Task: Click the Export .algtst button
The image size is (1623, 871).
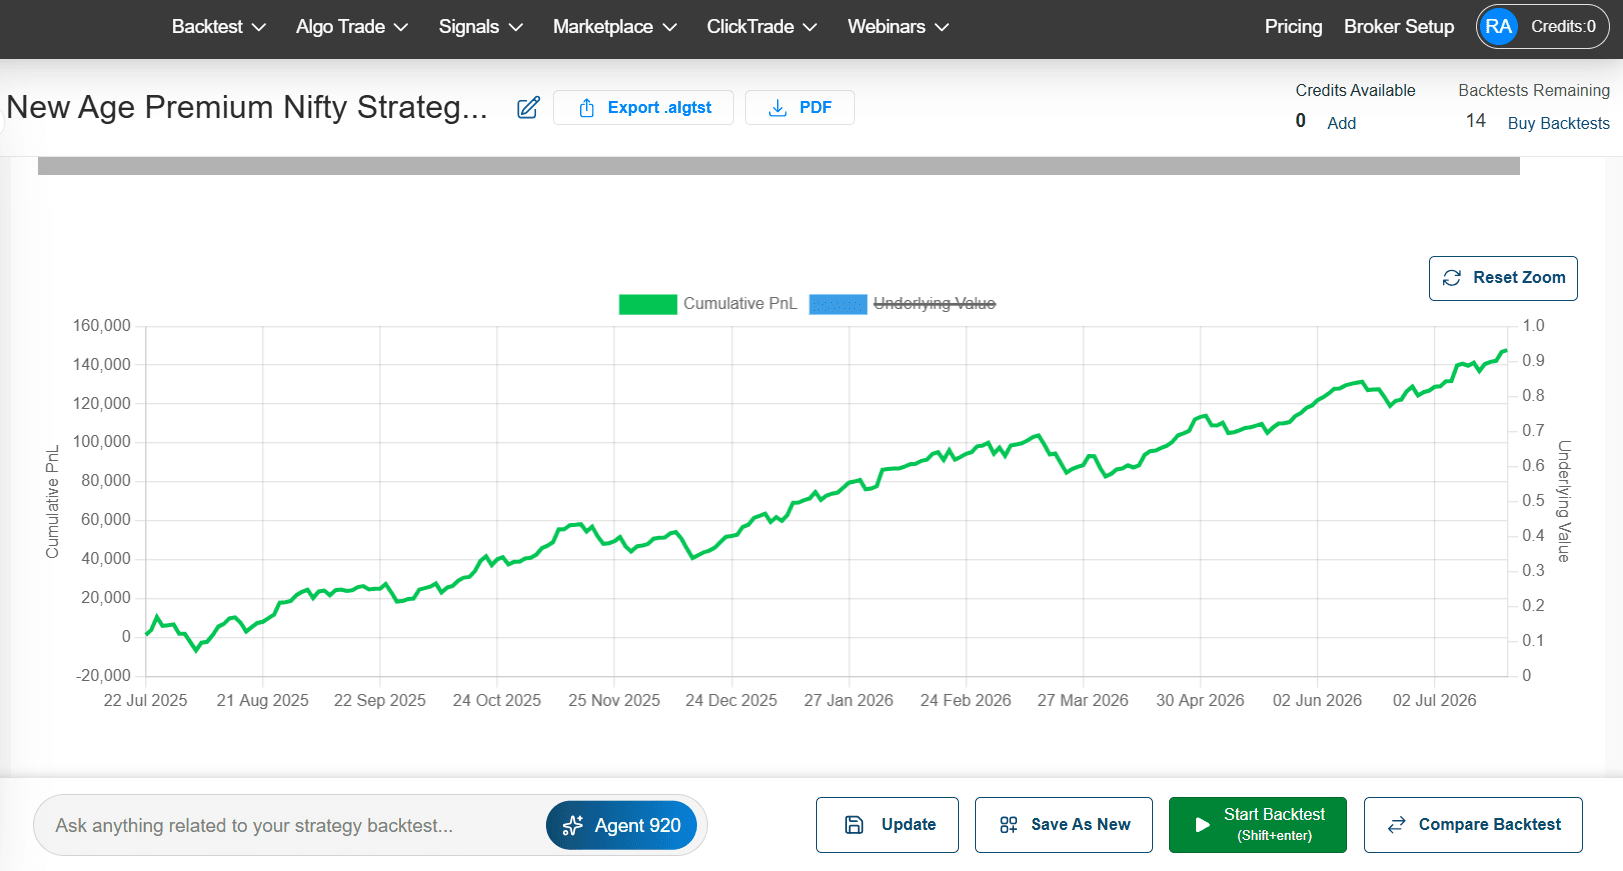Action: [x=643, y=108]
